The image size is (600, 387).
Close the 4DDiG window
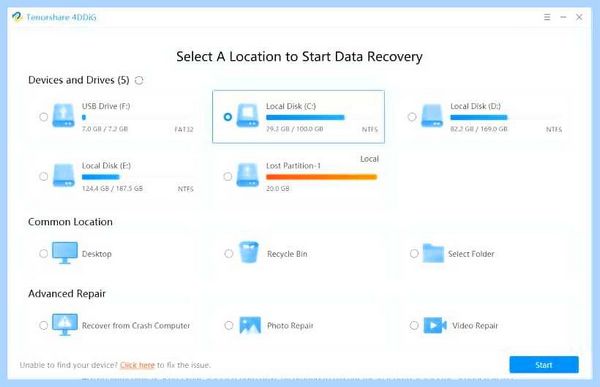(x=579, y=17)
